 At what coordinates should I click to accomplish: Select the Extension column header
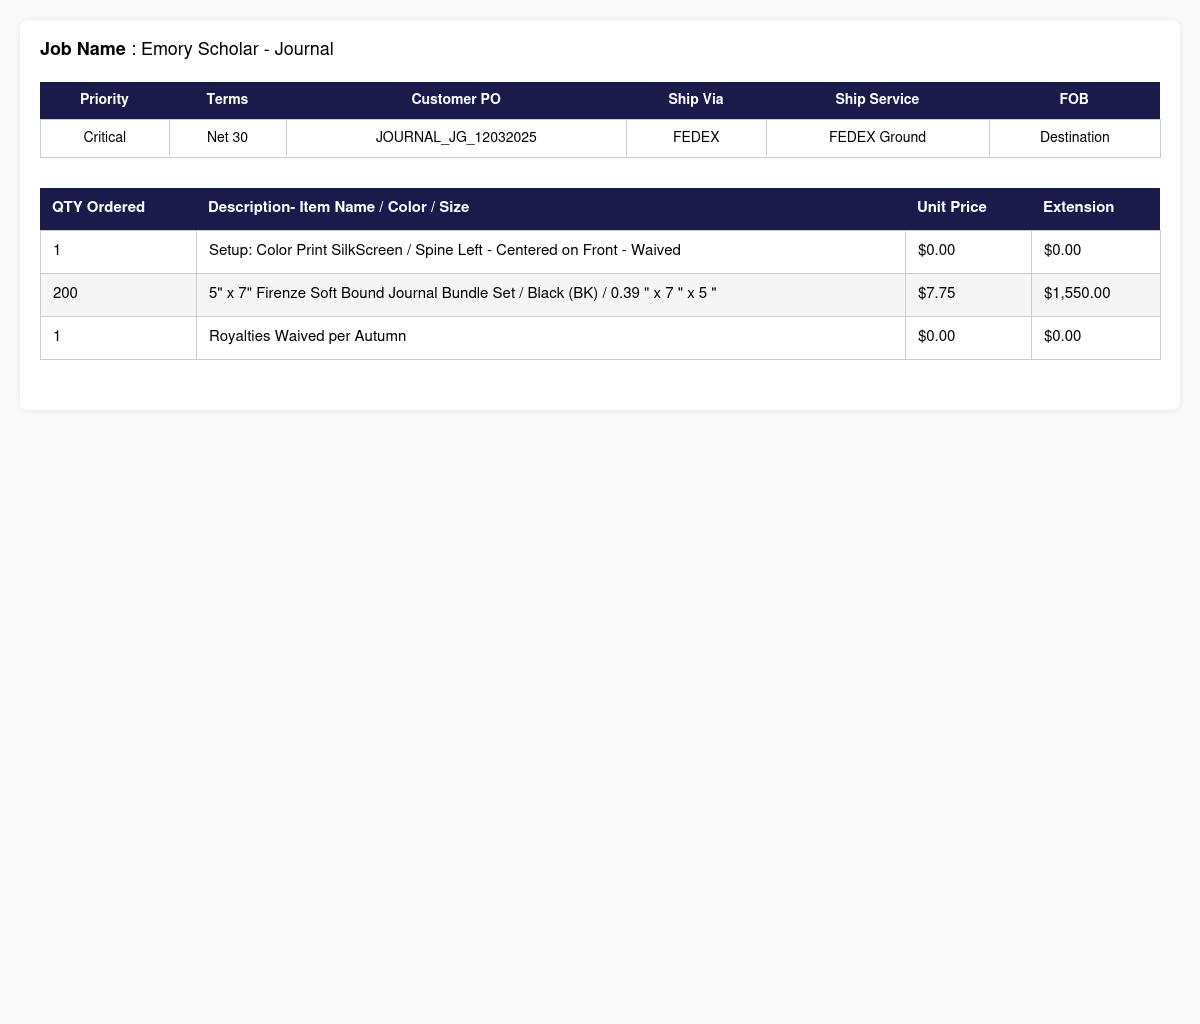(x=1078, y=207)
